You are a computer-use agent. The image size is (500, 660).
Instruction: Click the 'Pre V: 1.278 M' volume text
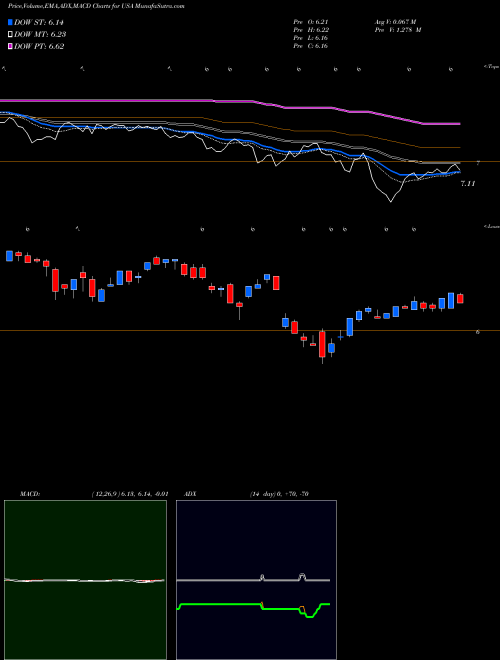tap(397, 30)
